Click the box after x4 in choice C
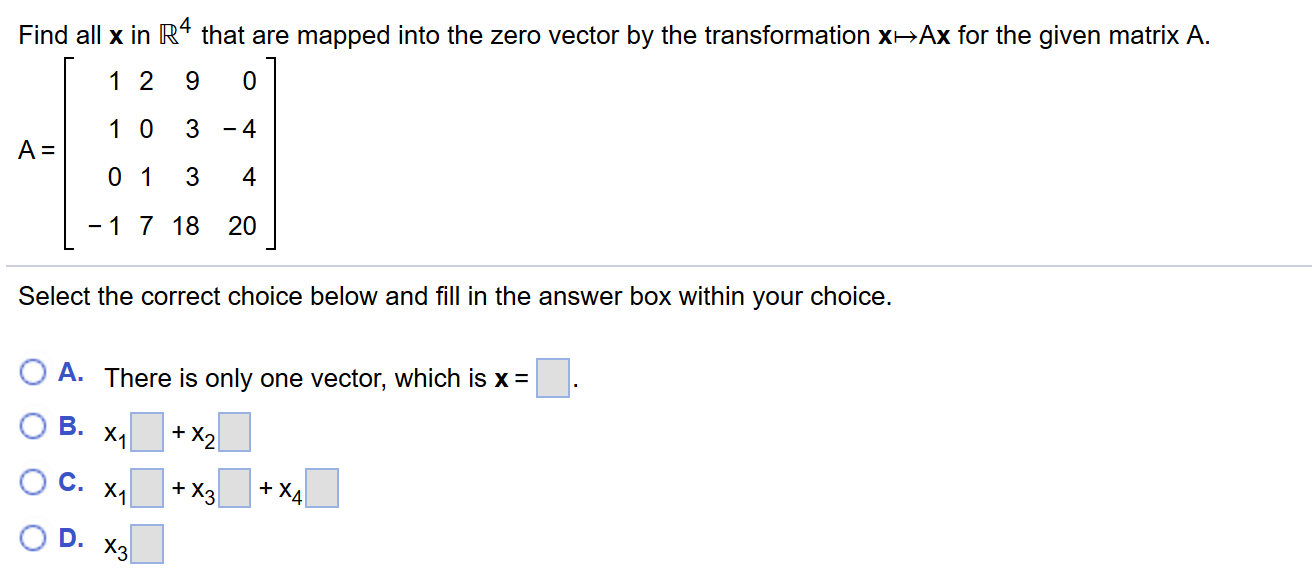 point(322,487)
